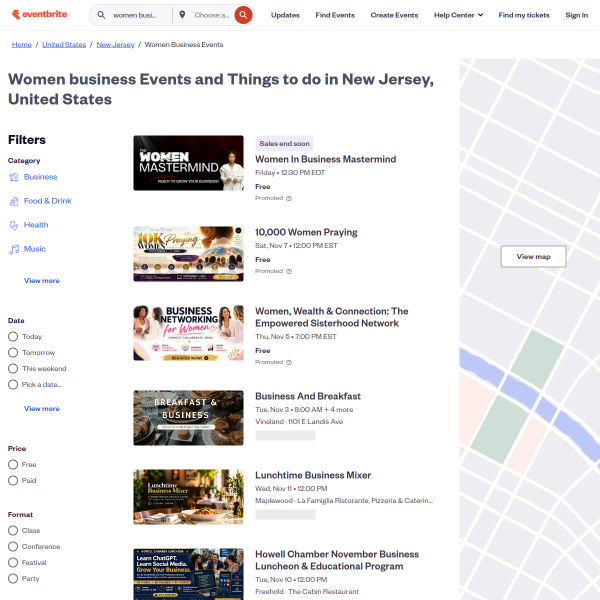Click Women Mastermind event thumbnail
Screen dimensions: 600x600
click(x=188, y=163)
